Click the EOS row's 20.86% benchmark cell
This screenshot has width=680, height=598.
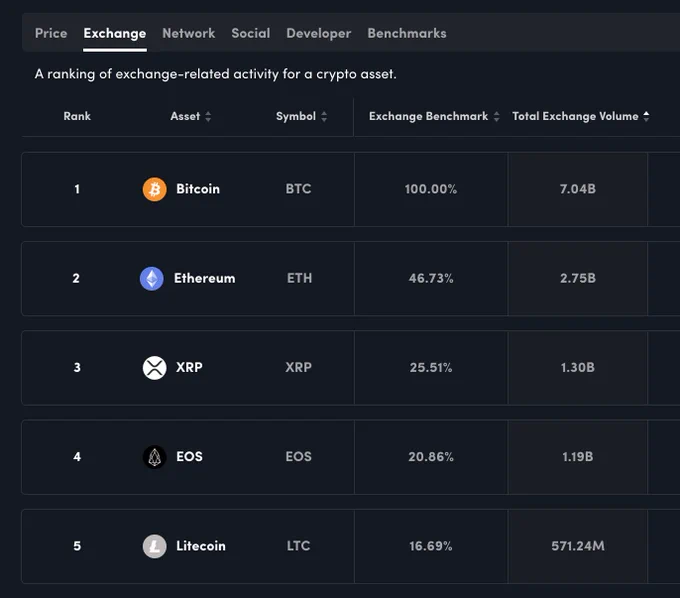click(x=431, y=457)
